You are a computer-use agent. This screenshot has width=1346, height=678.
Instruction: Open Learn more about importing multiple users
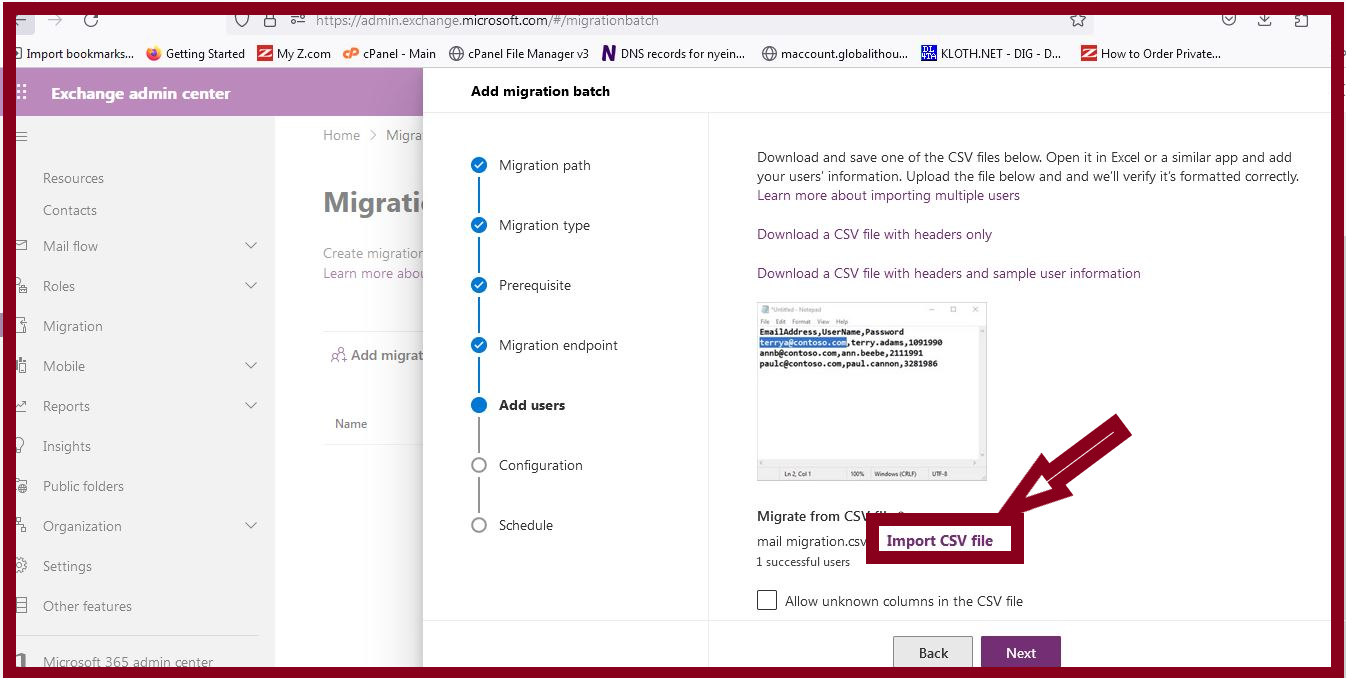coord(888,195)
